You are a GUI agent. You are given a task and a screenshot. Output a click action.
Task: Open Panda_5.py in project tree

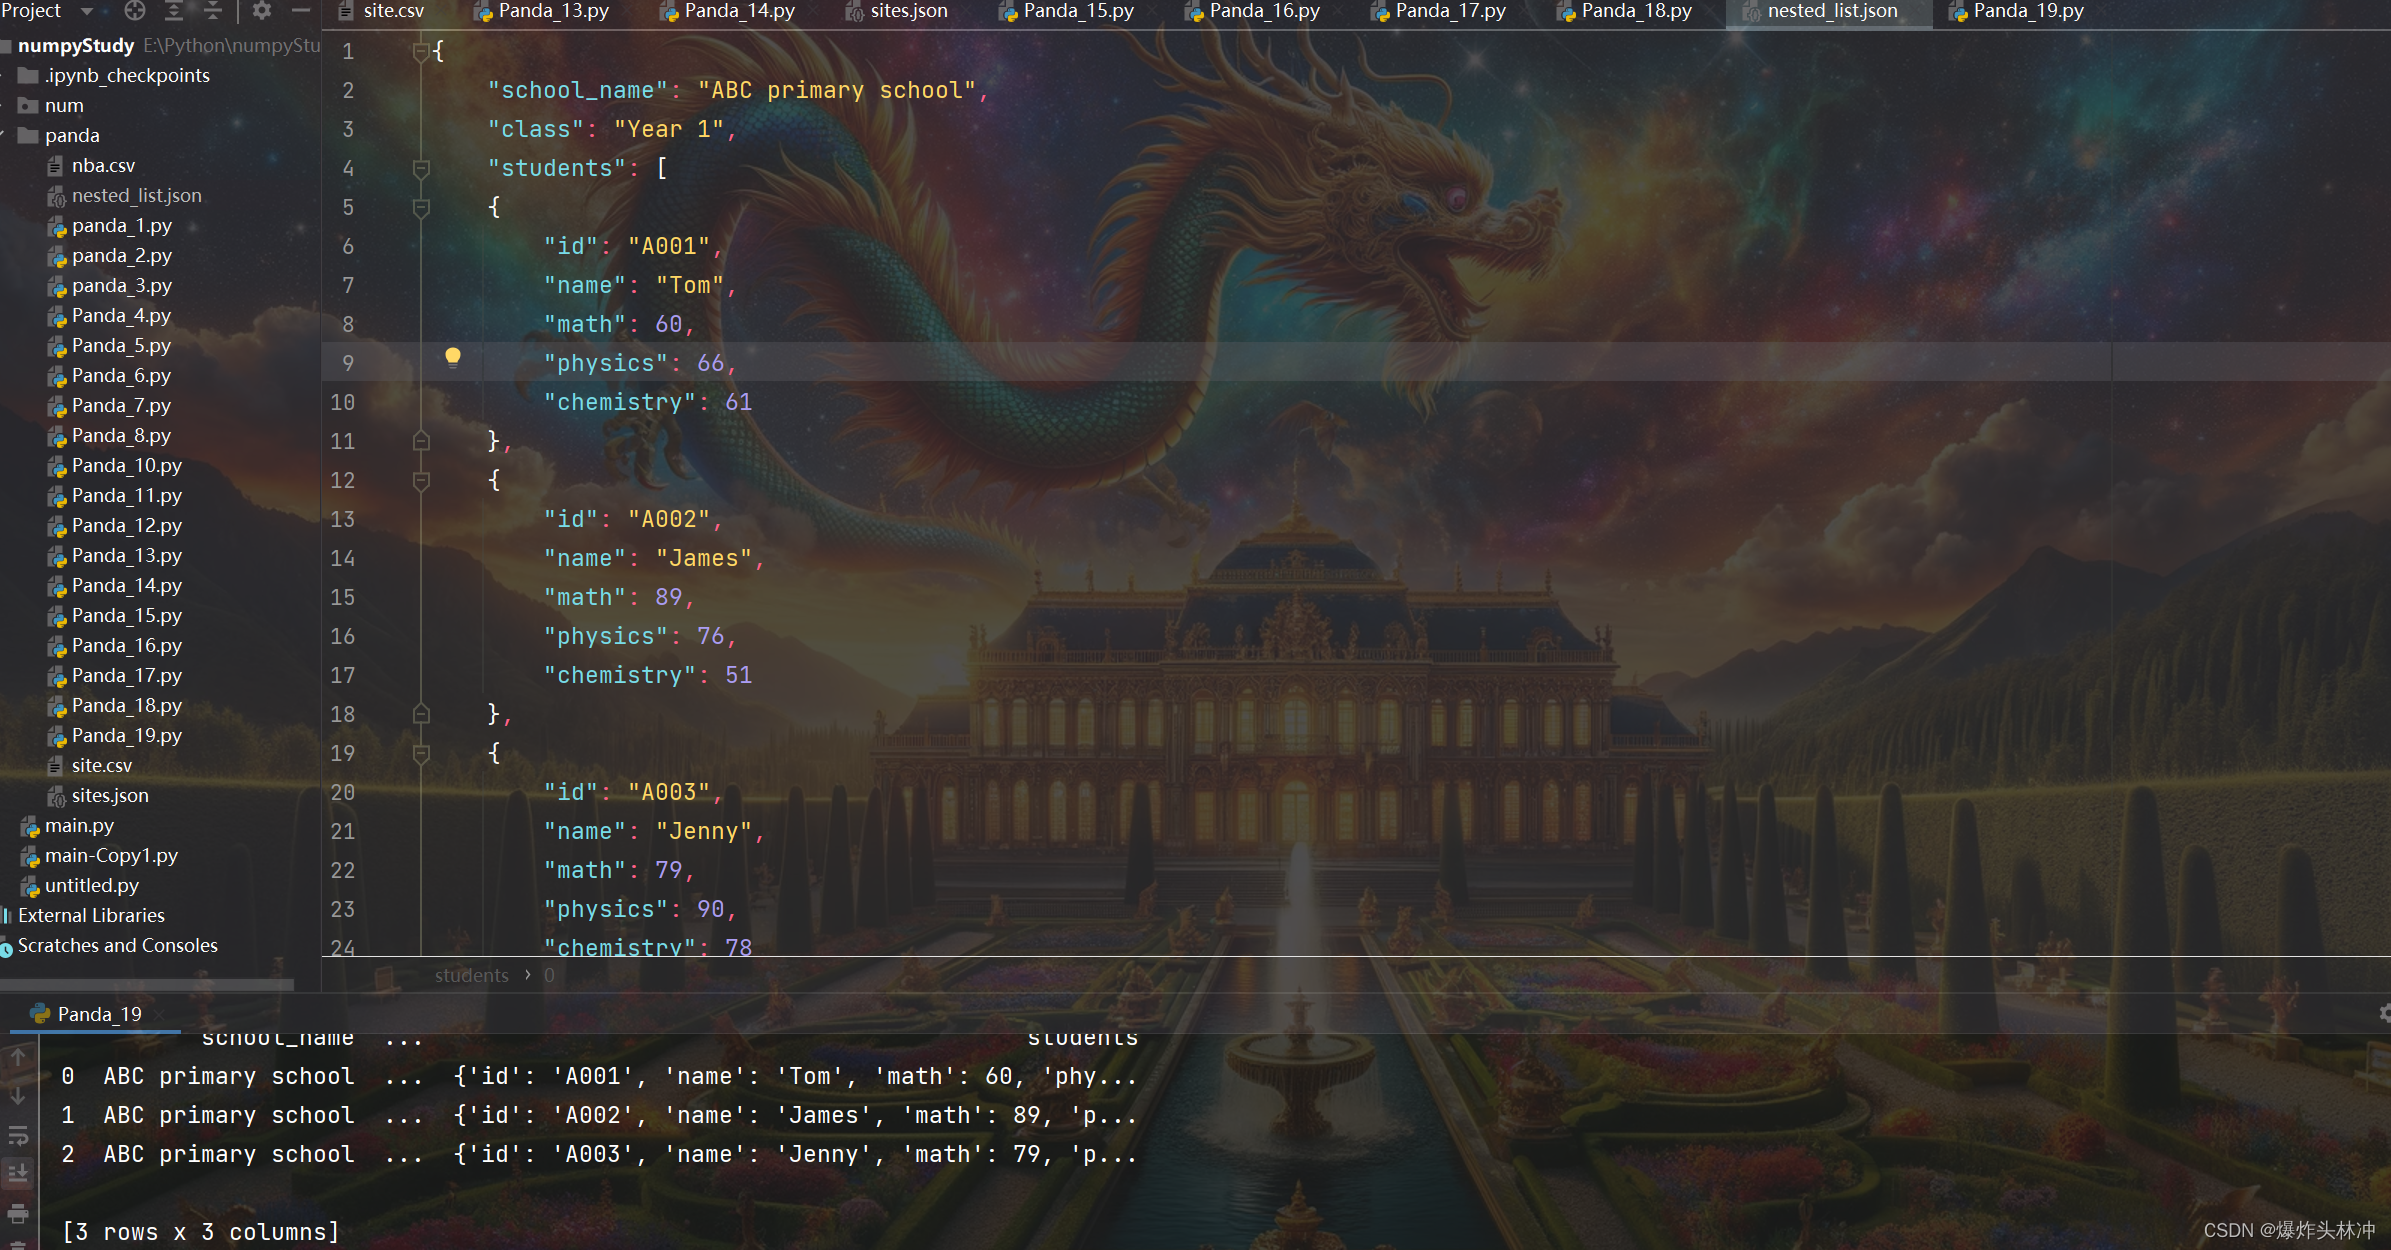tap(121, 345)
